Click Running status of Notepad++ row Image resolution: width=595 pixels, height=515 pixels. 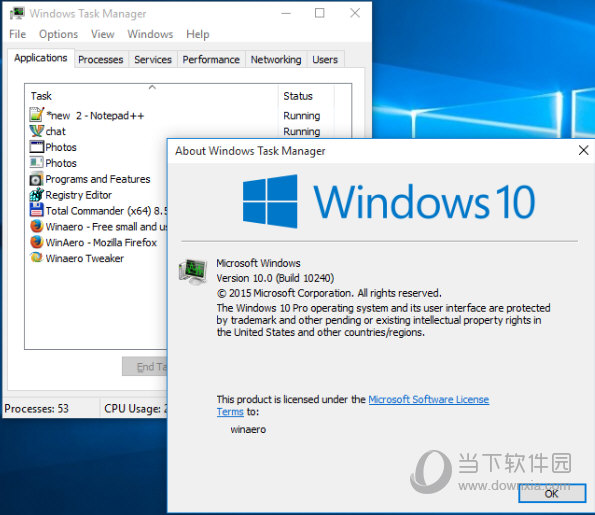(302, 115)
